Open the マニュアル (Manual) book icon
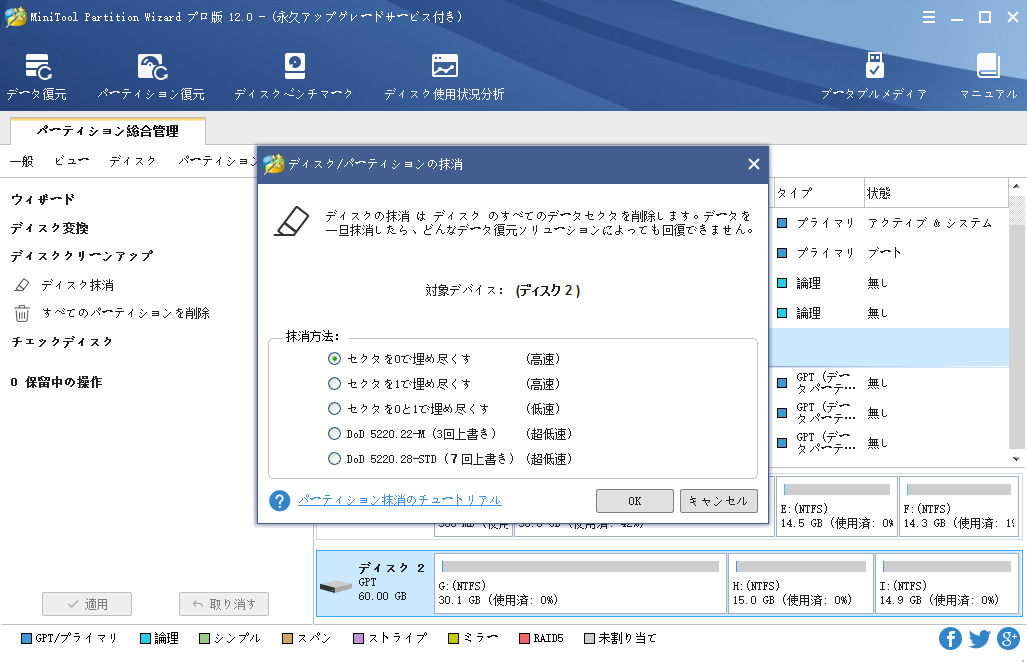This screenshot has width=1027, height=662. 988,68
